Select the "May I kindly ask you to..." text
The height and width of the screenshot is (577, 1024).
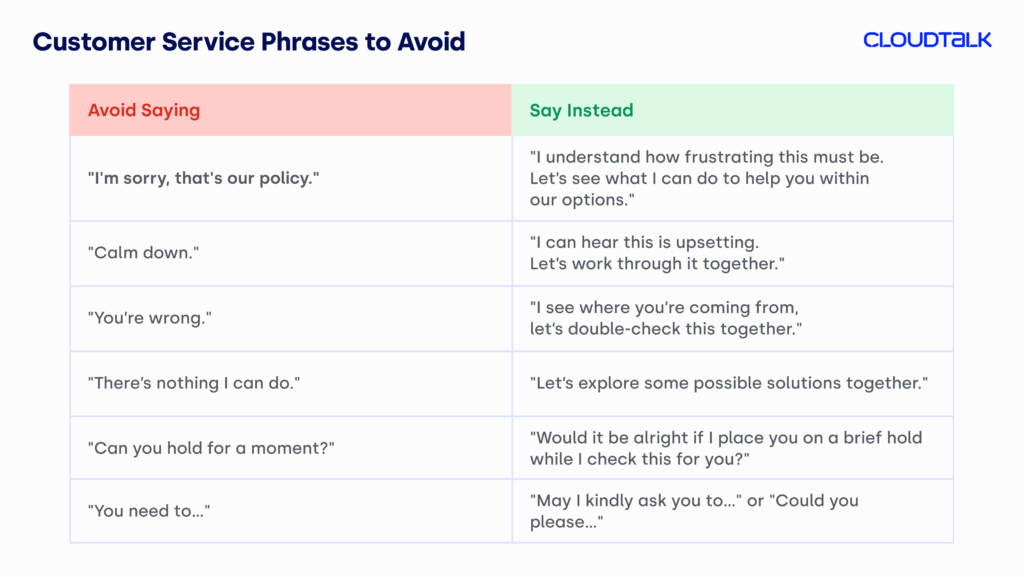click(642, 501)
